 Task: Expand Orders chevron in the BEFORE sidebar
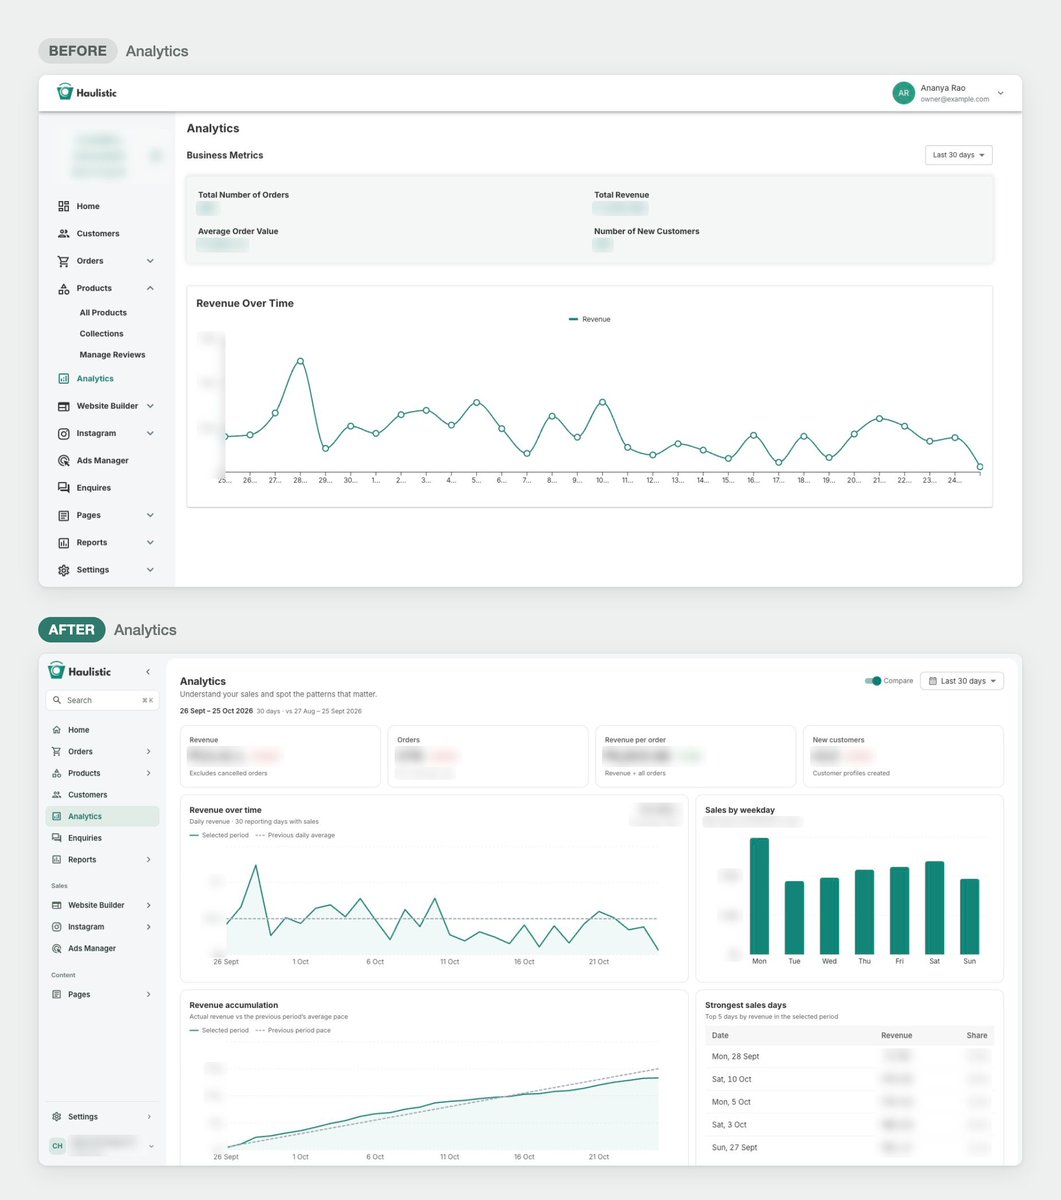pyautogui.click(x=150, y=261)
